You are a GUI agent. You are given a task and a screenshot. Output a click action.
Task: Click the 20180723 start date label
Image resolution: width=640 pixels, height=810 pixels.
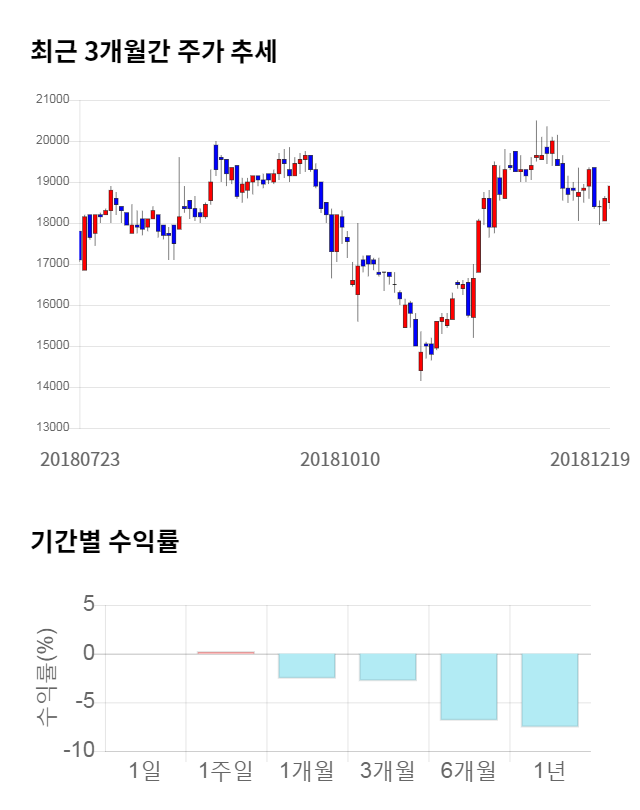tap(80, 459)
